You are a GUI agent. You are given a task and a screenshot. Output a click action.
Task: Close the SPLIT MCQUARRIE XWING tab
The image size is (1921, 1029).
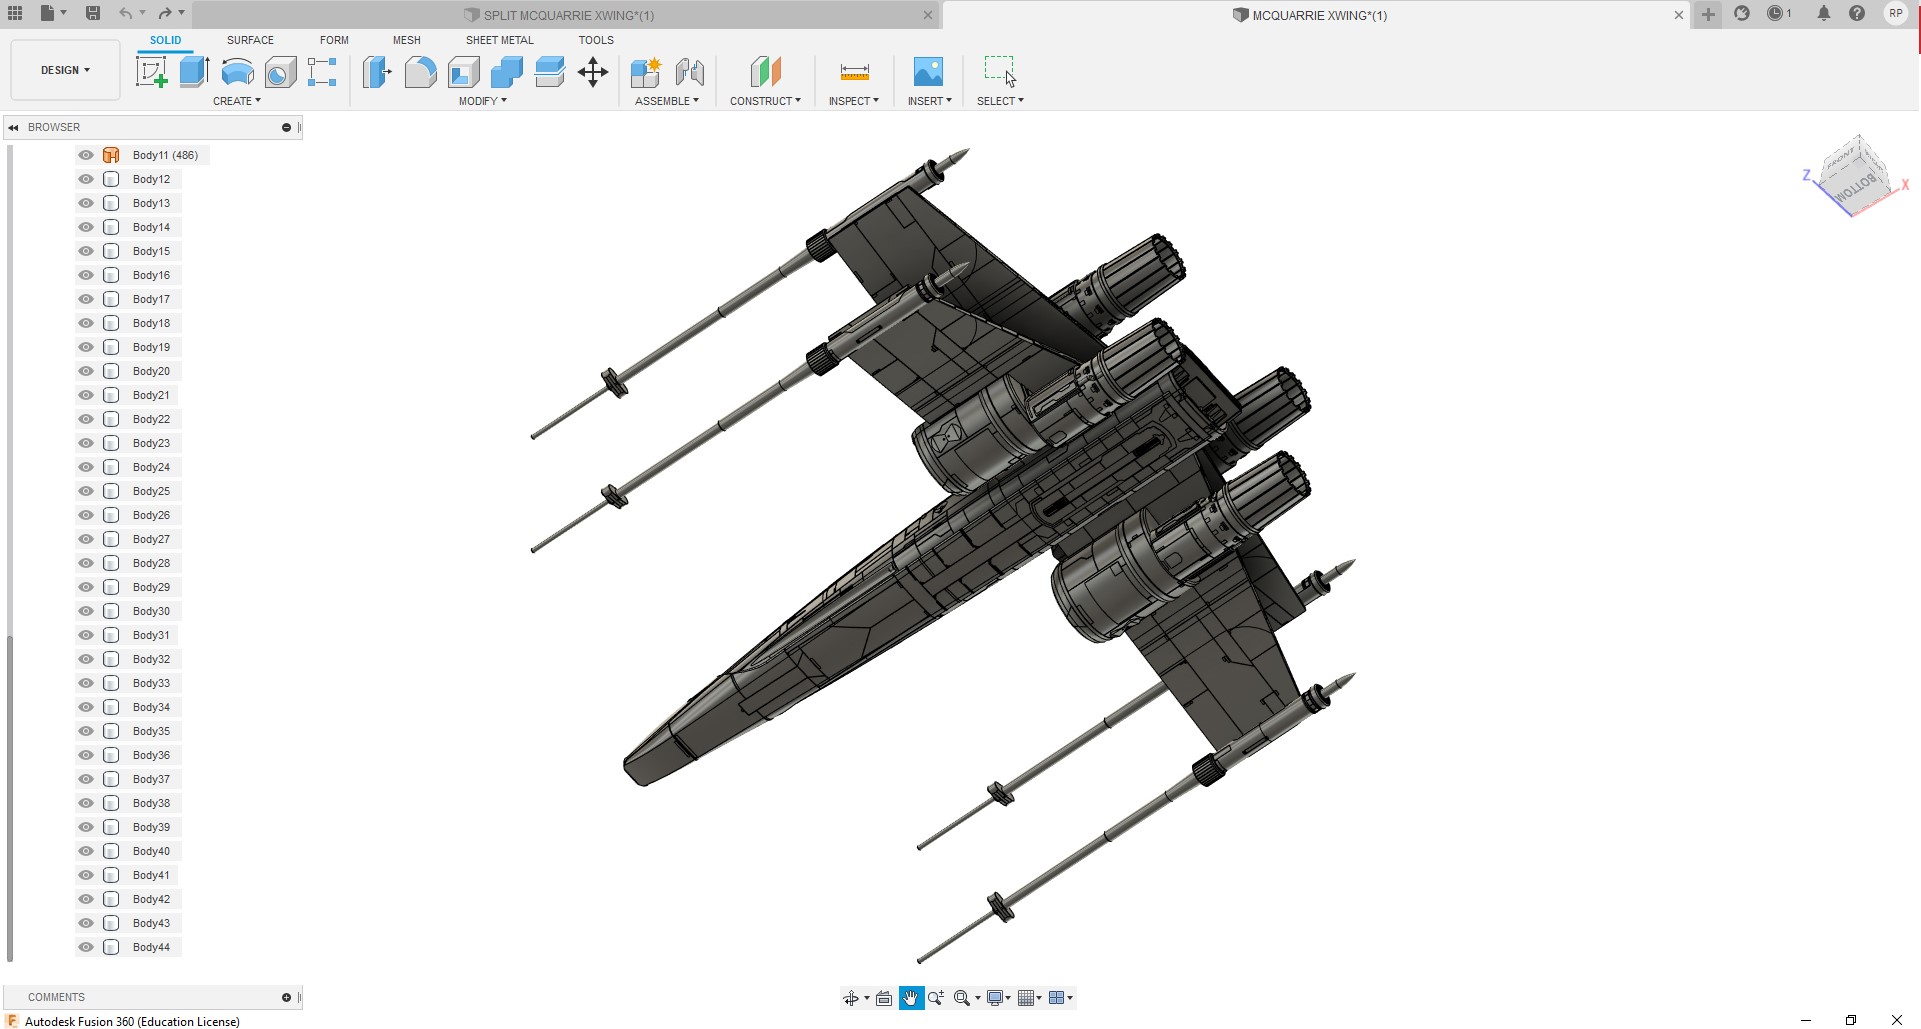click(x=927, y=15)
